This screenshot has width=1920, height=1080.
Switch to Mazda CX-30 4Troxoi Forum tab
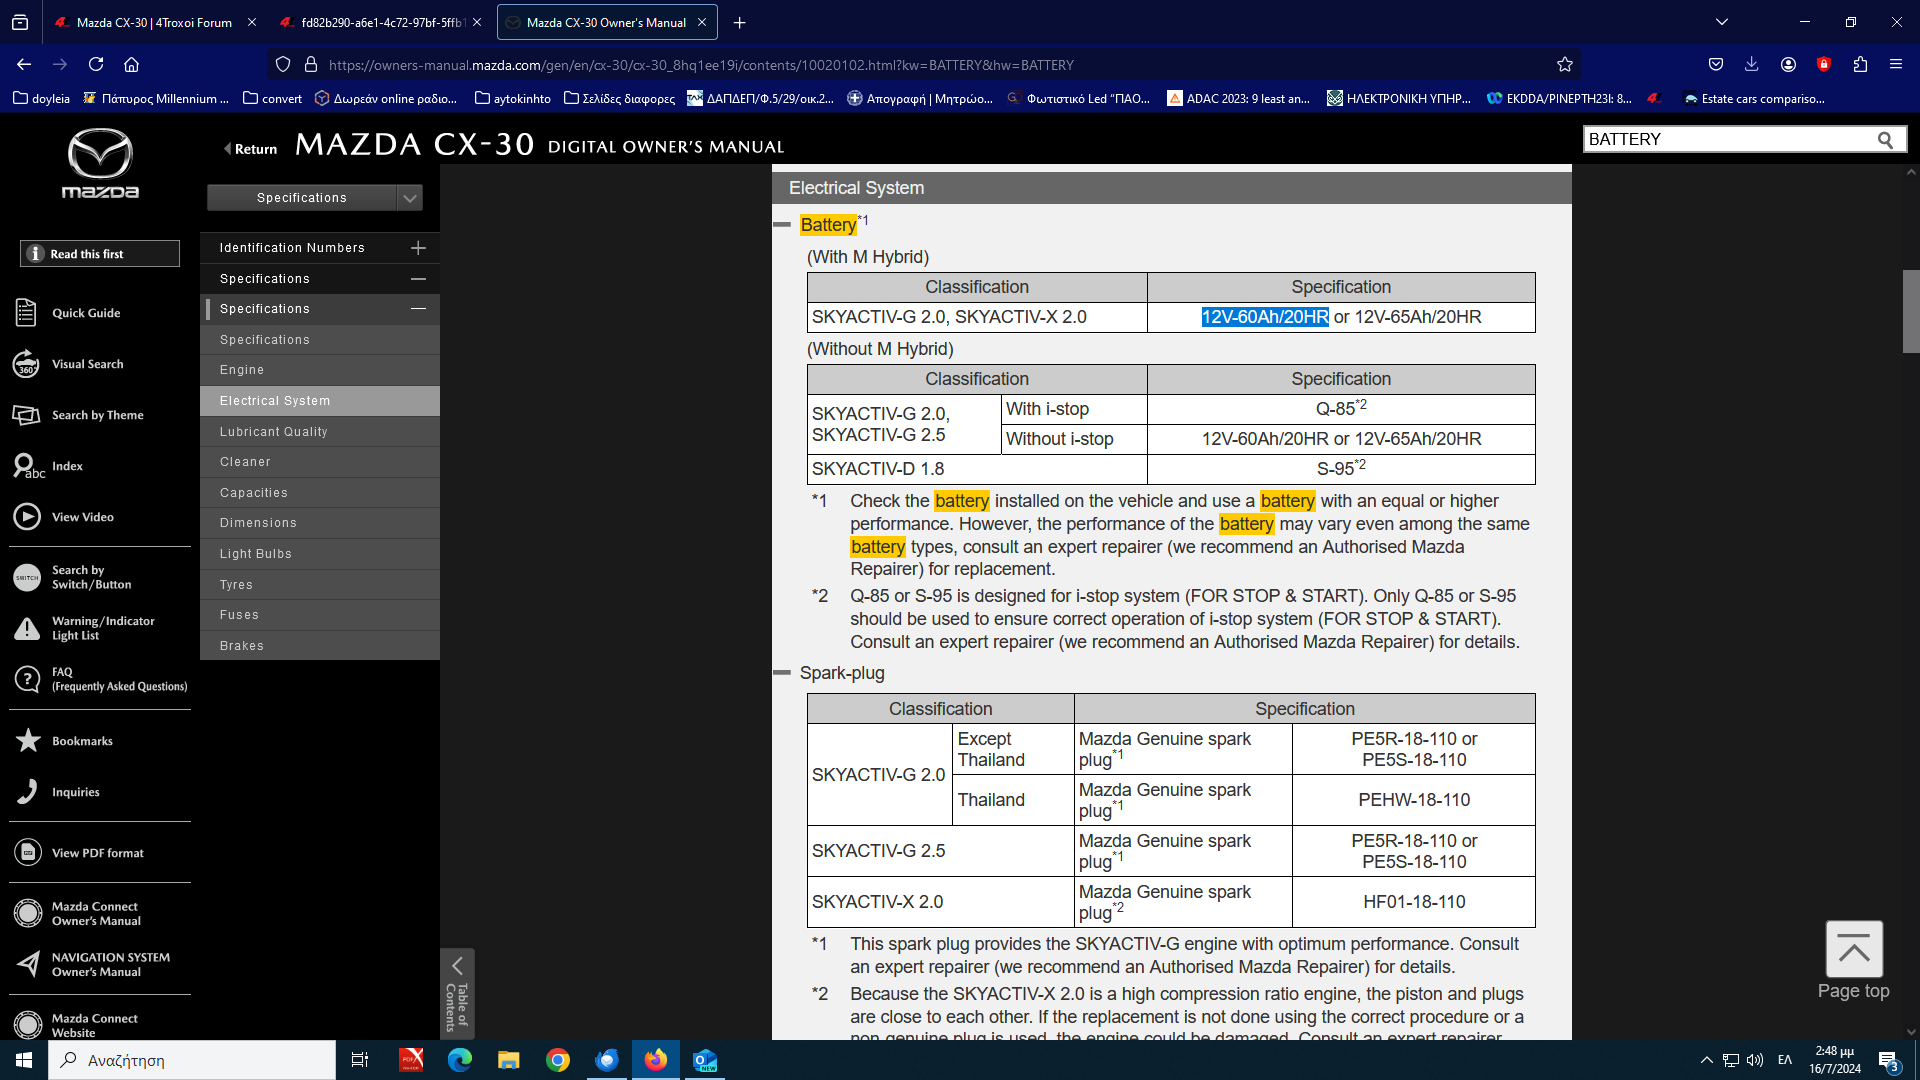[x=154, y=22]
